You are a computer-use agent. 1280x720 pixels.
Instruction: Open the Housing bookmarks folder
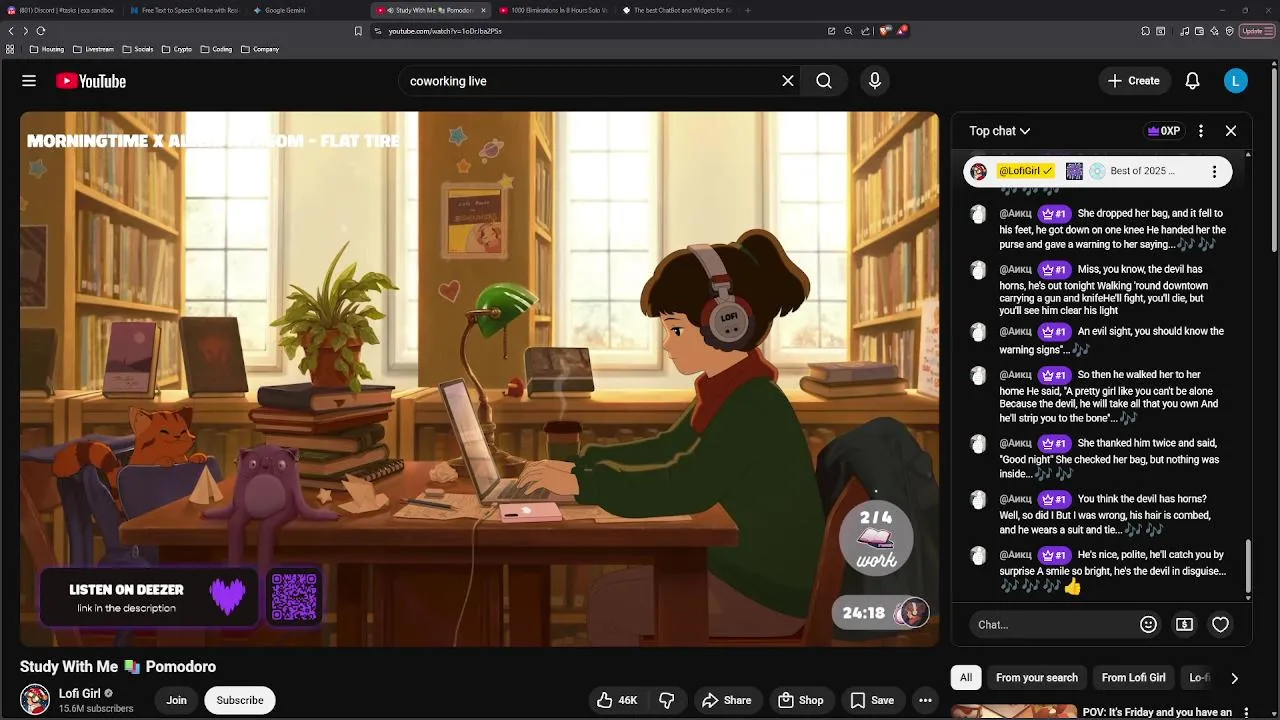[x=47, y=49]
